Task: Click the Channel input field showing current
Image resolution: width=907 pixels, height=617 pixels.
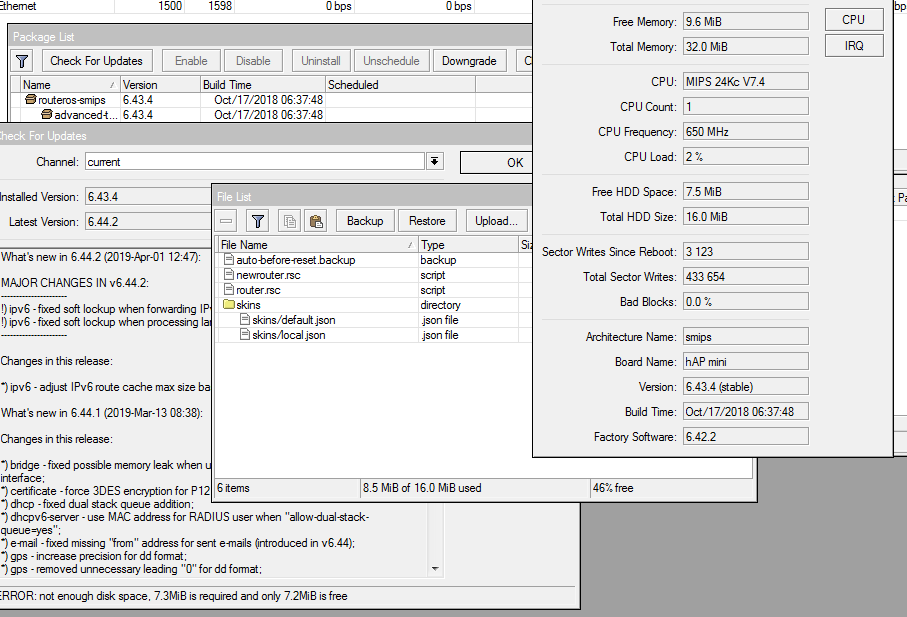Action: 254,162
